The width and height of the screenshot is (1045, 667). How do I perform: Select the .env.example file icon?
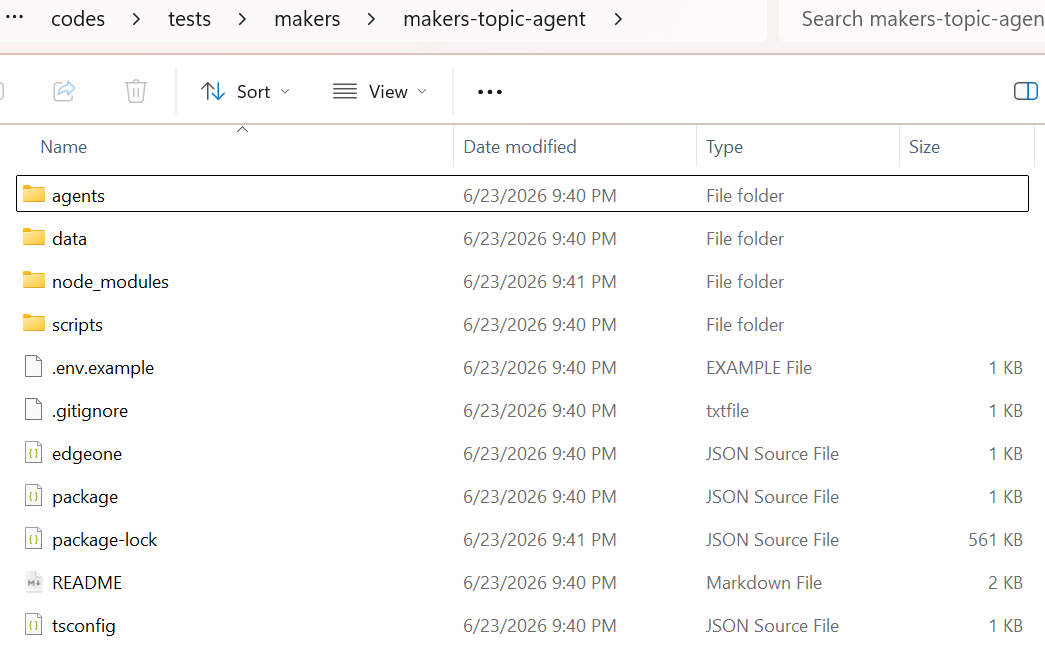tap(33, 366)
